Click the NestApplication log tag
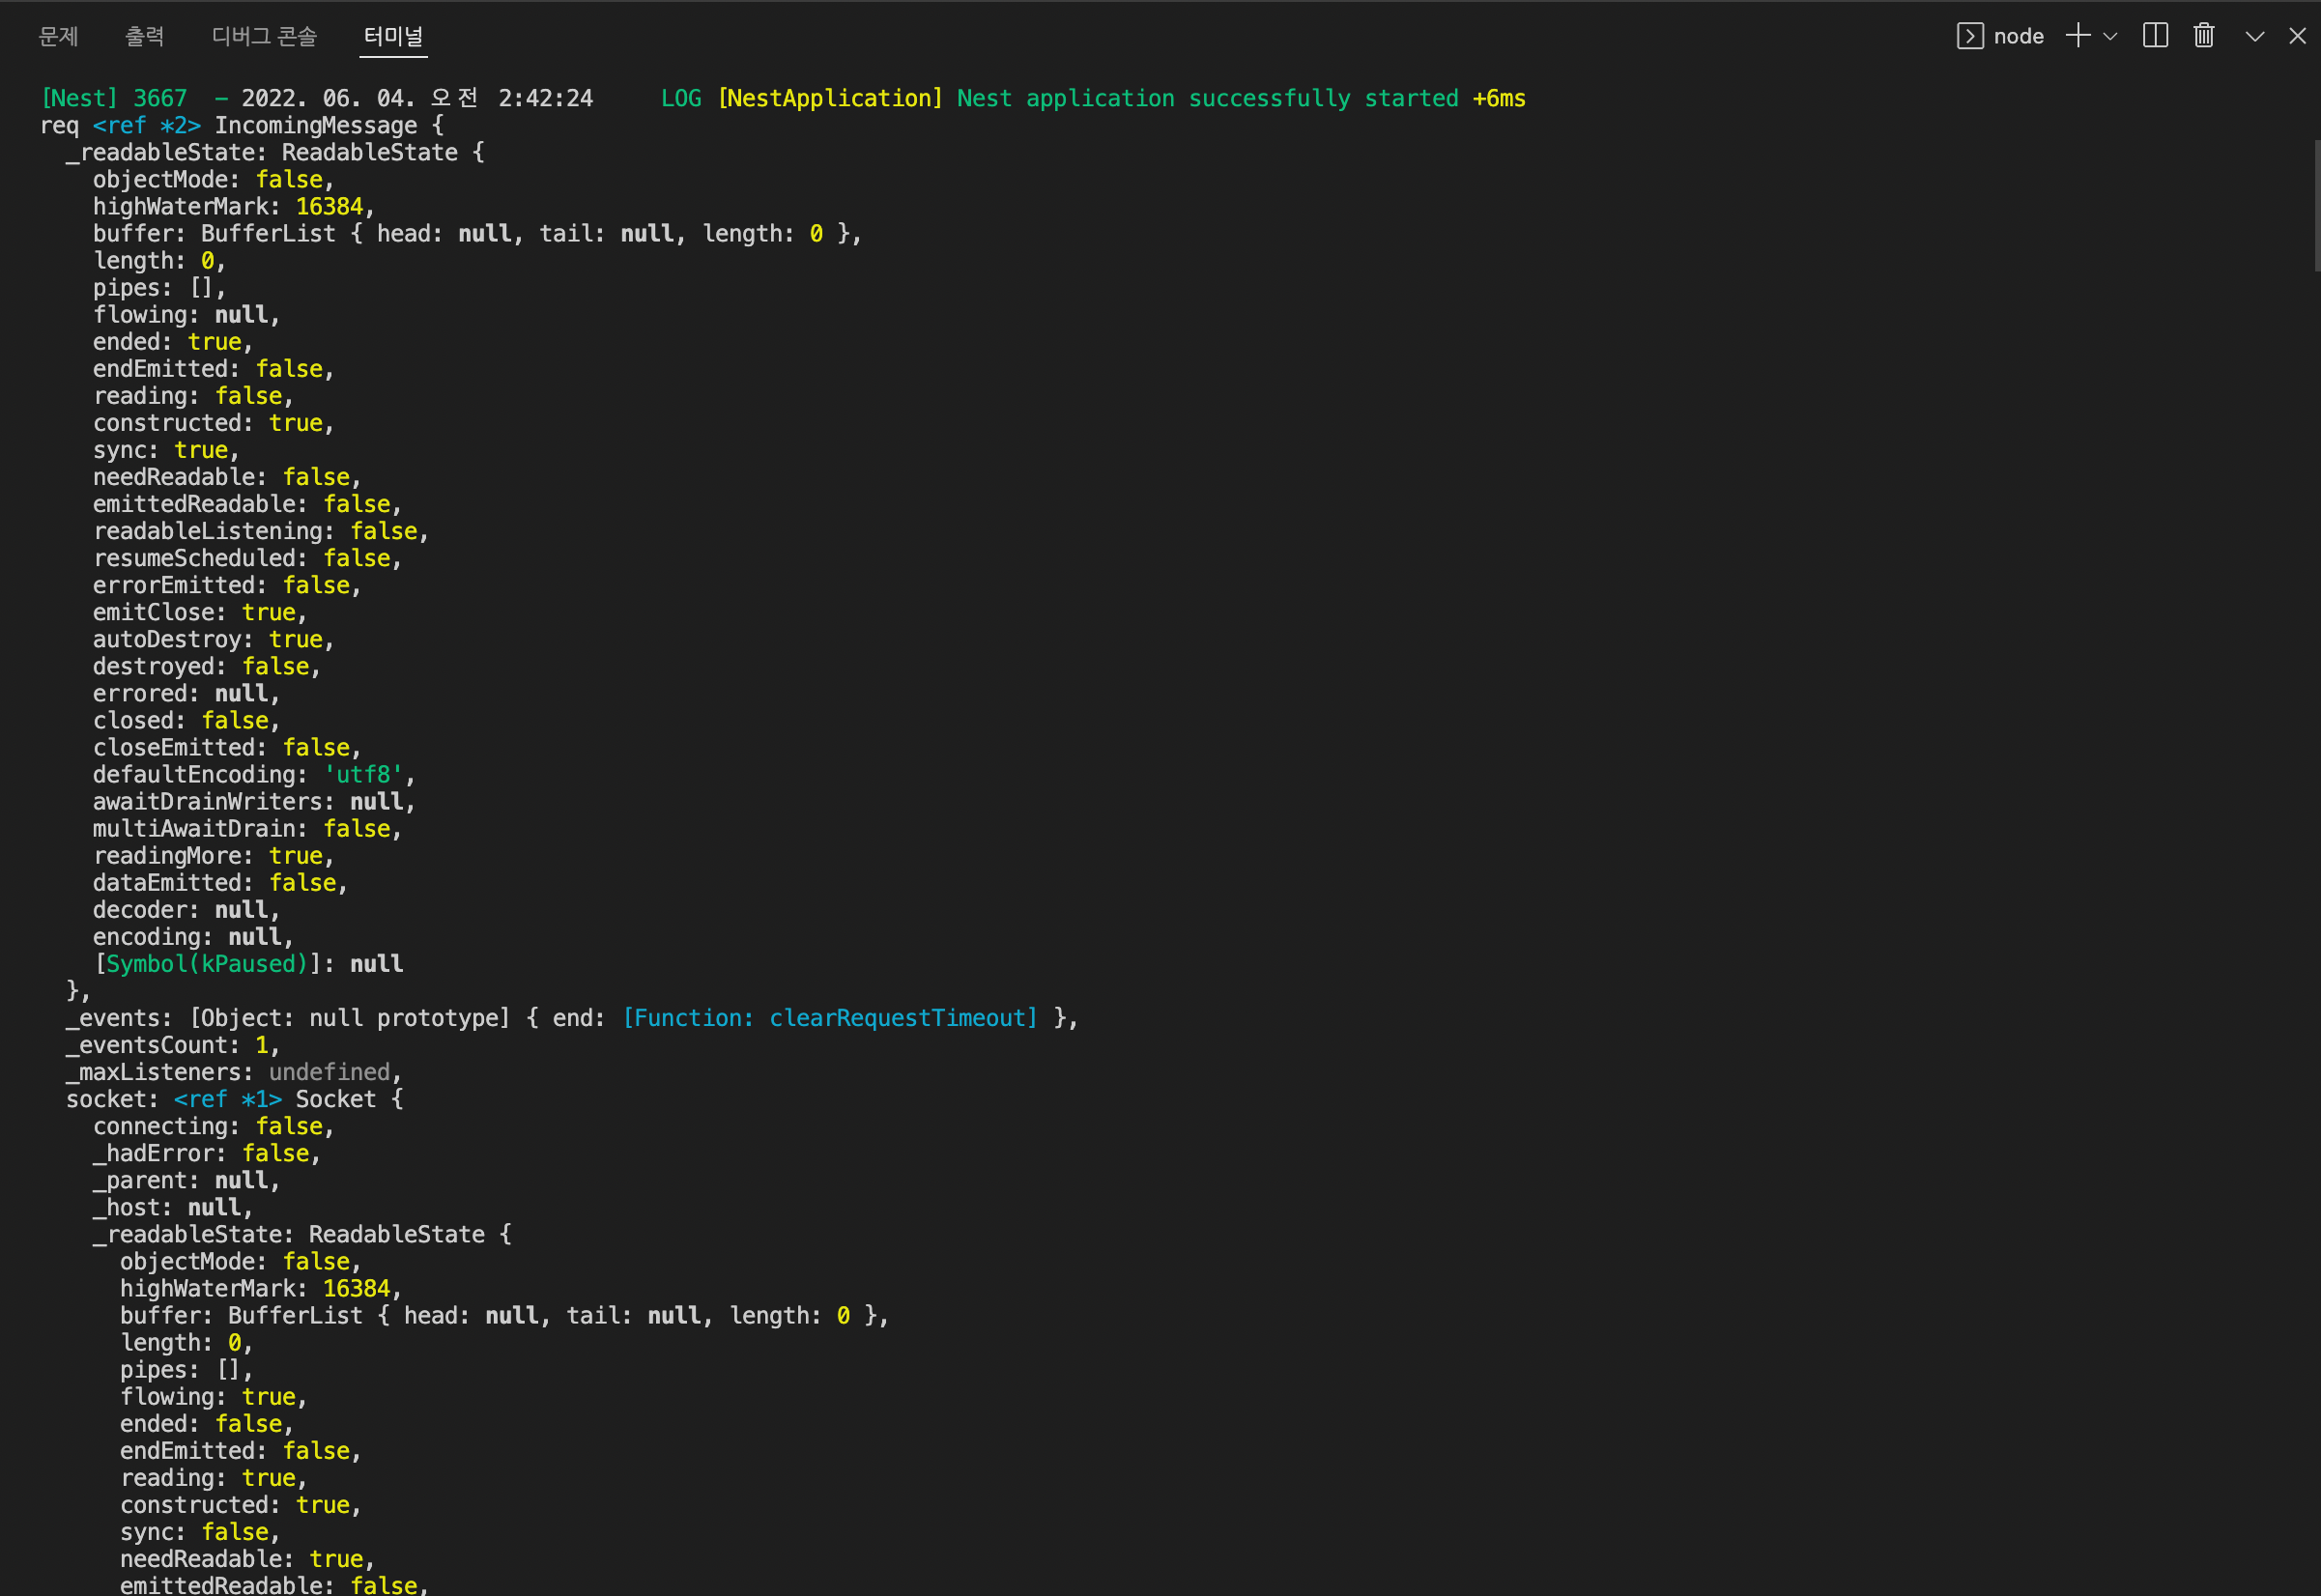 click(830, 98)
